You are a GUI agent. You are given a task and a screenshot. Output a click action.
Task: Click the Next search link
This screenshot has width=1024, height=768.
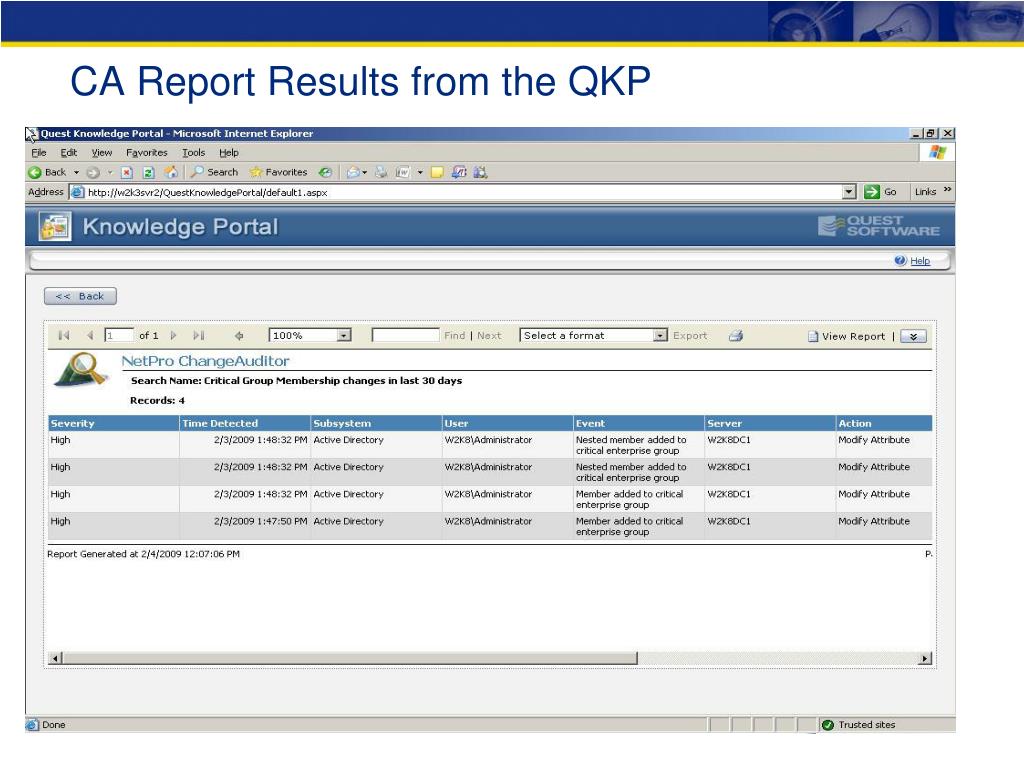[x=489, y=336]
